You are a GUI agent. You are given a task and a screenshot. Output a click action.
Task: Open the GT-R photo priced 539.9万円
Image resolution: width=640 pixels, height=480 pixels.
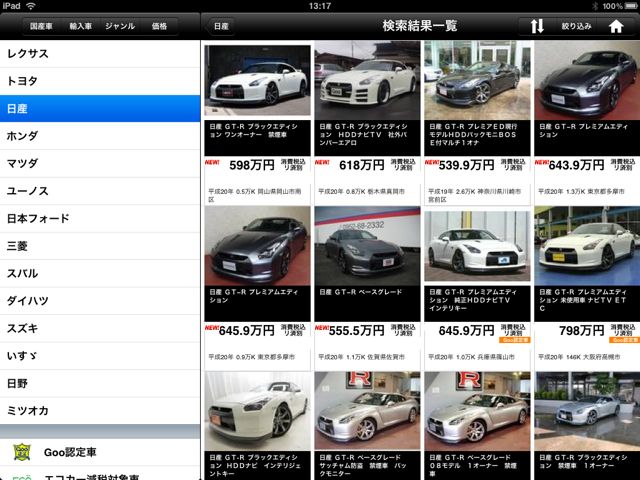(x=477, y=80)
